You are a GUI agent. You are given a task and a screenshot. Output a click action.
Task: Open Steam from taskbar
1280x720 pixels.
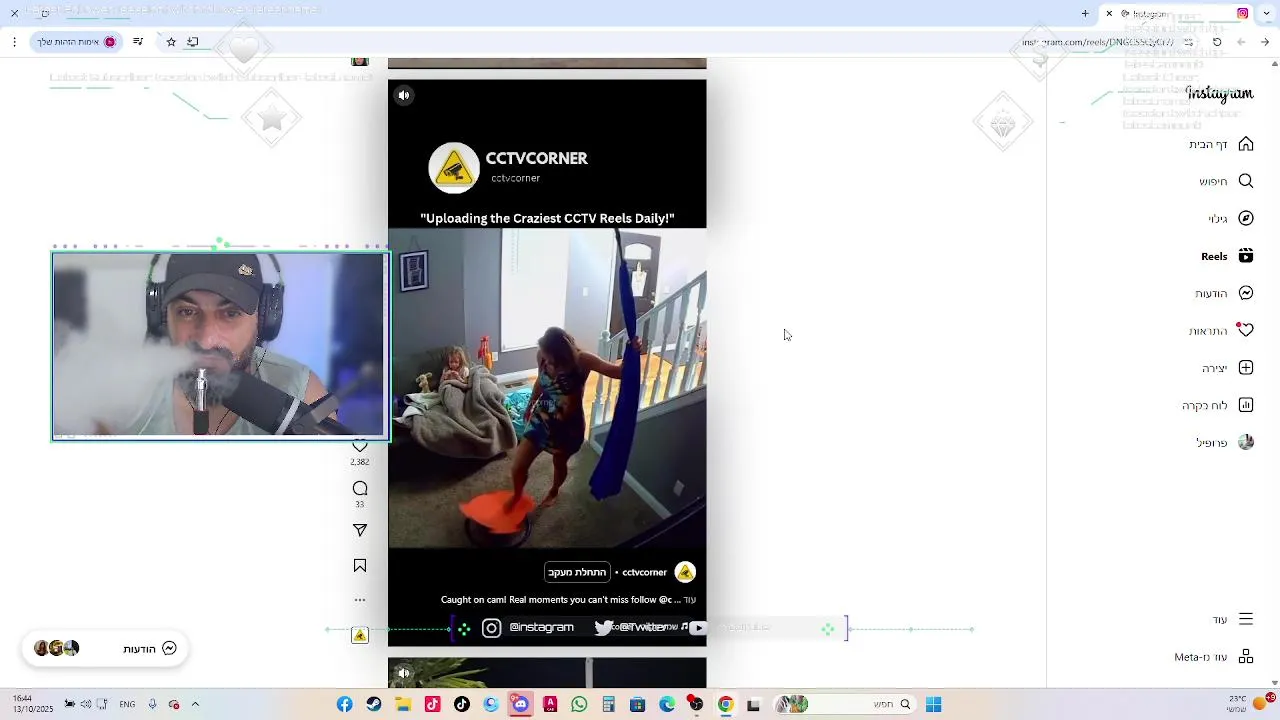point(374,704)
